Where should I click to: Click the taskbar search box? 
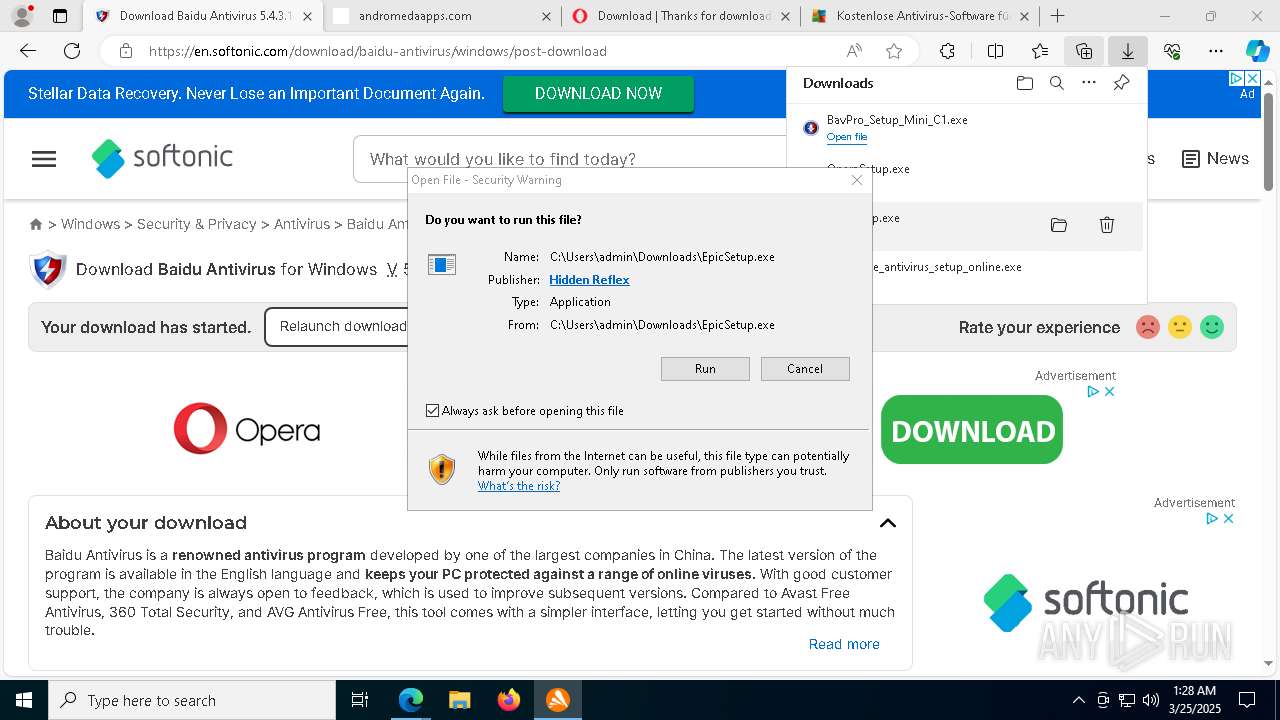[192, 700]
